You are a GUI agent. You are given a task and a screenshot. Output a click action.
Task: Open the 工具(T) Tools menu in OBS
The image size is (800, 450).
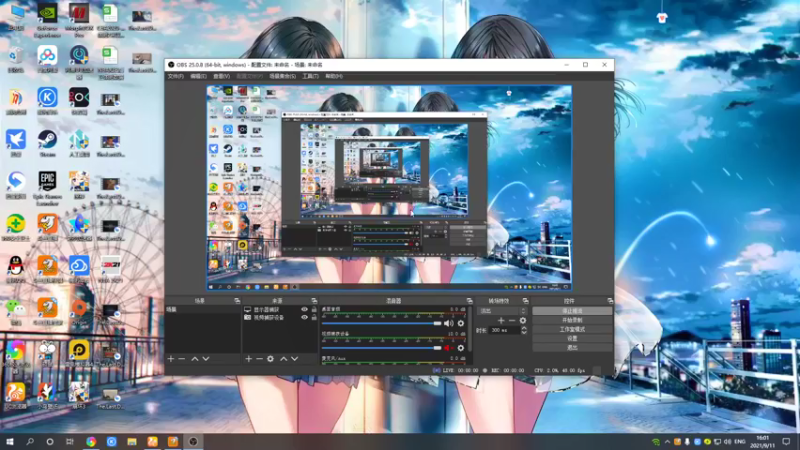(310, 76)
